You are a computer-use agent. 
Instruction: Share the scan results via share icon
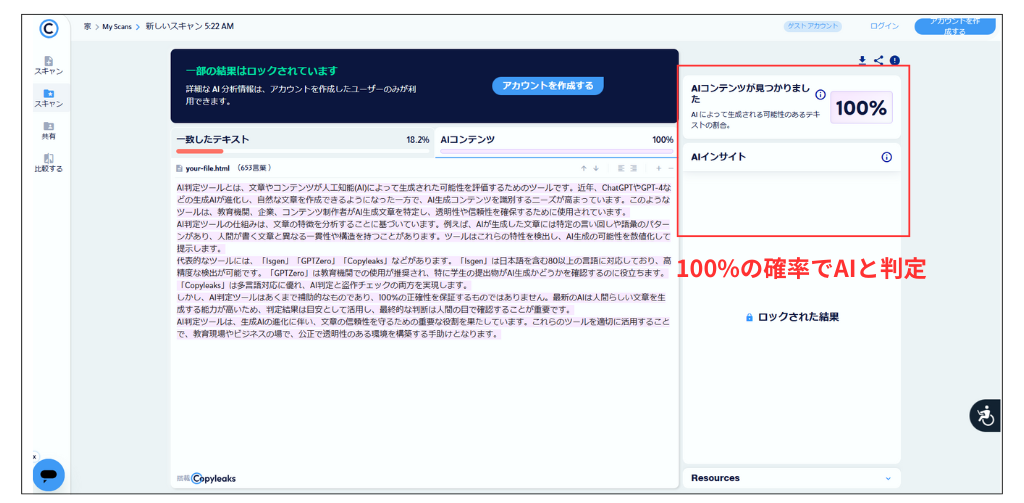[x=878, y=60]
